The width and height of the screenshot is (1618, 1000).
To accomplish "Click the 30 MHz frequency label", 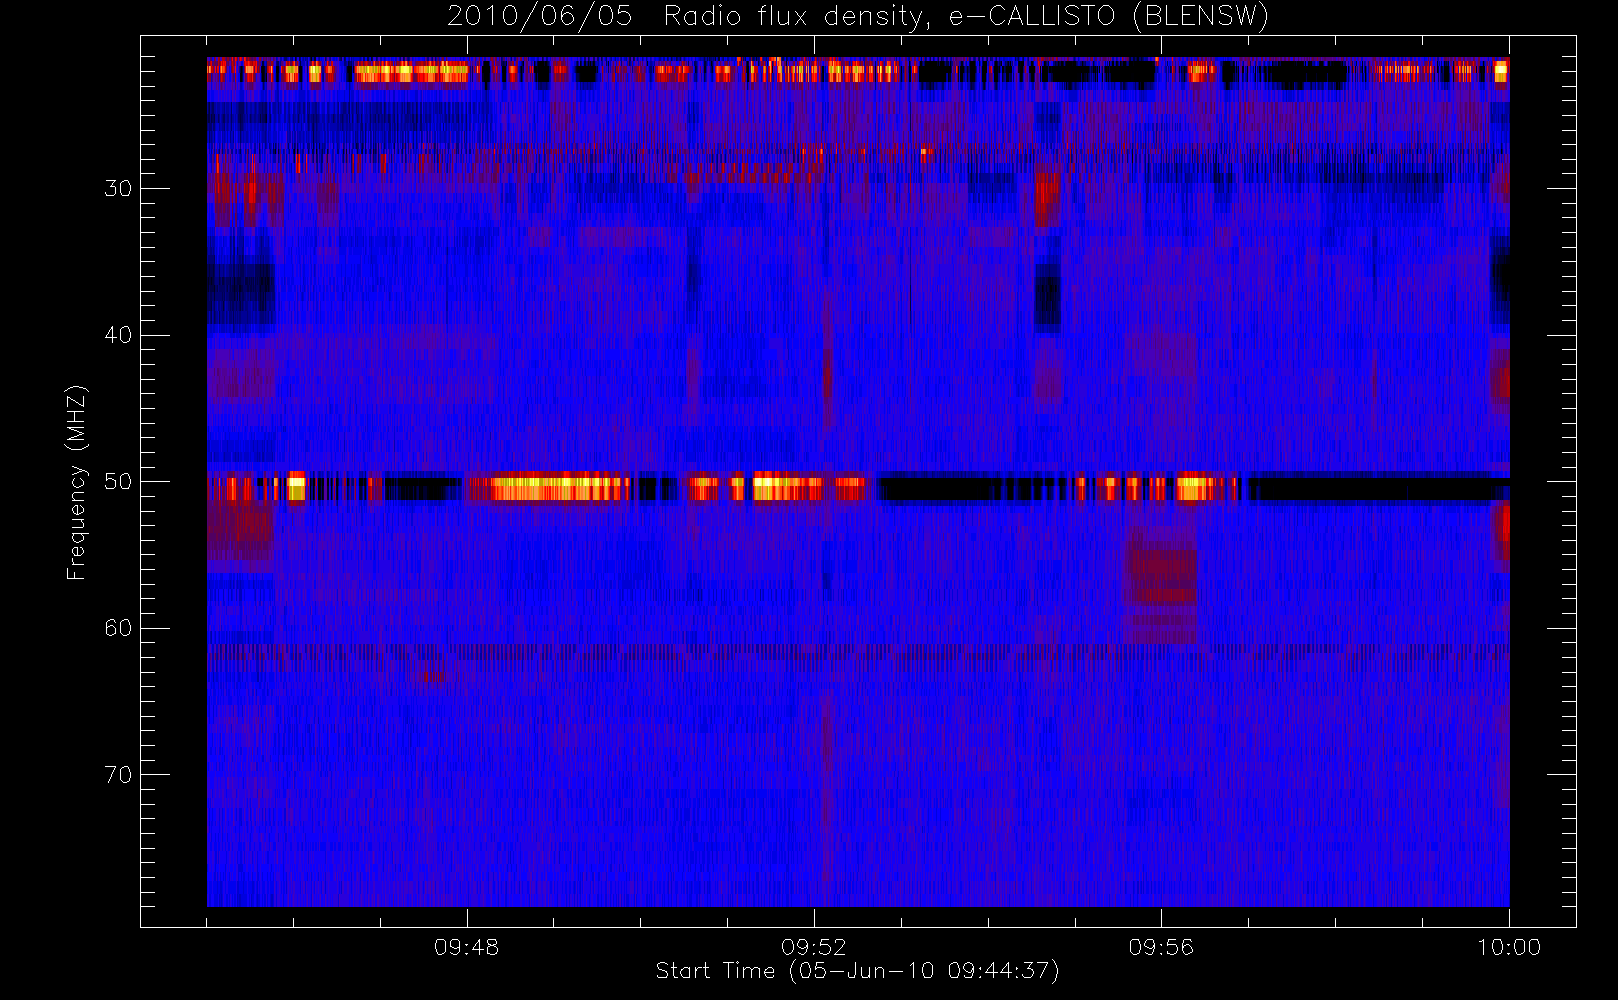I will [x=118, y=189].
